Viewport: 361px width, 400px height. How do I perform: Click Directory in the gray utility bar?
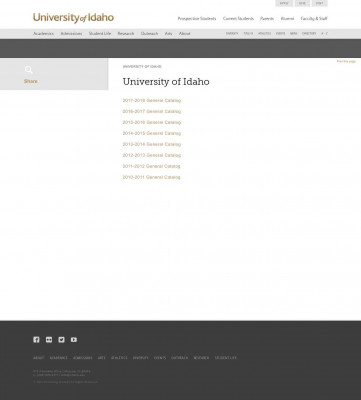pyautogui.click(x=309, y=34)
